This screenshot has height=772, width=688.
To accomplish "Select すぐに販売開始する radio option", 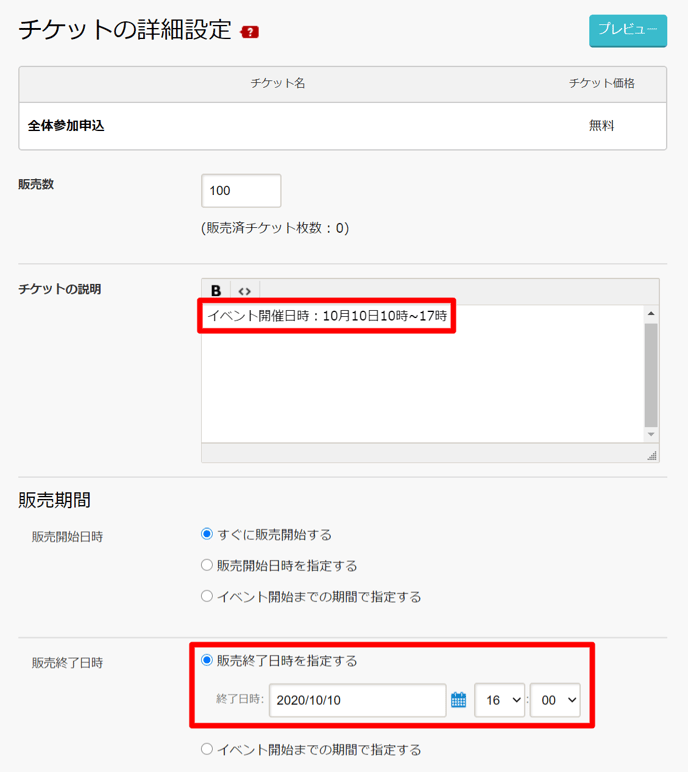I will pyautogui.click(x=207, y=535).
